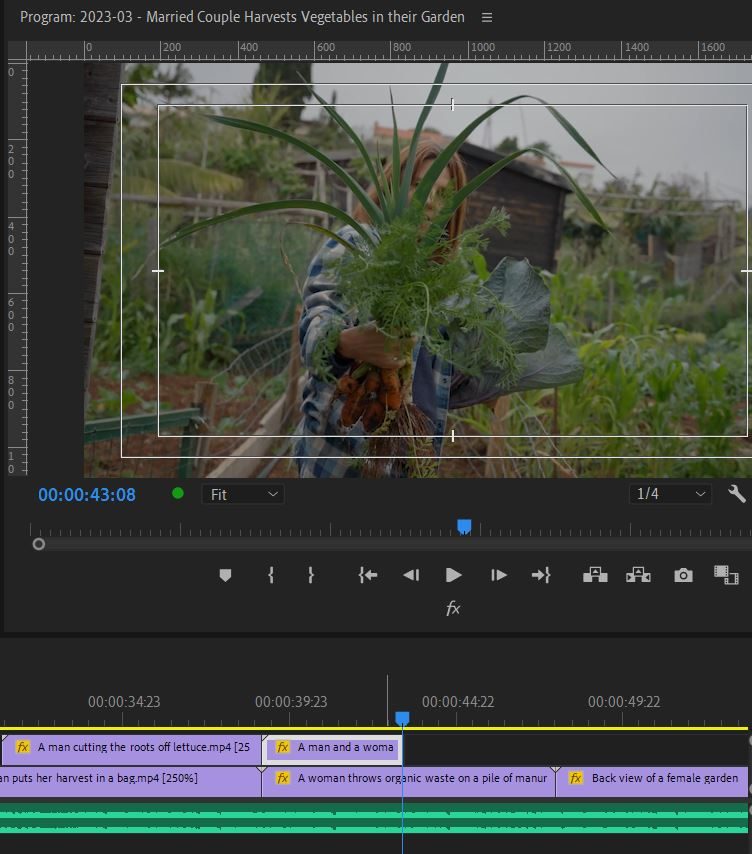Click the Go to In button
The image size is (752, 854).
368,575
